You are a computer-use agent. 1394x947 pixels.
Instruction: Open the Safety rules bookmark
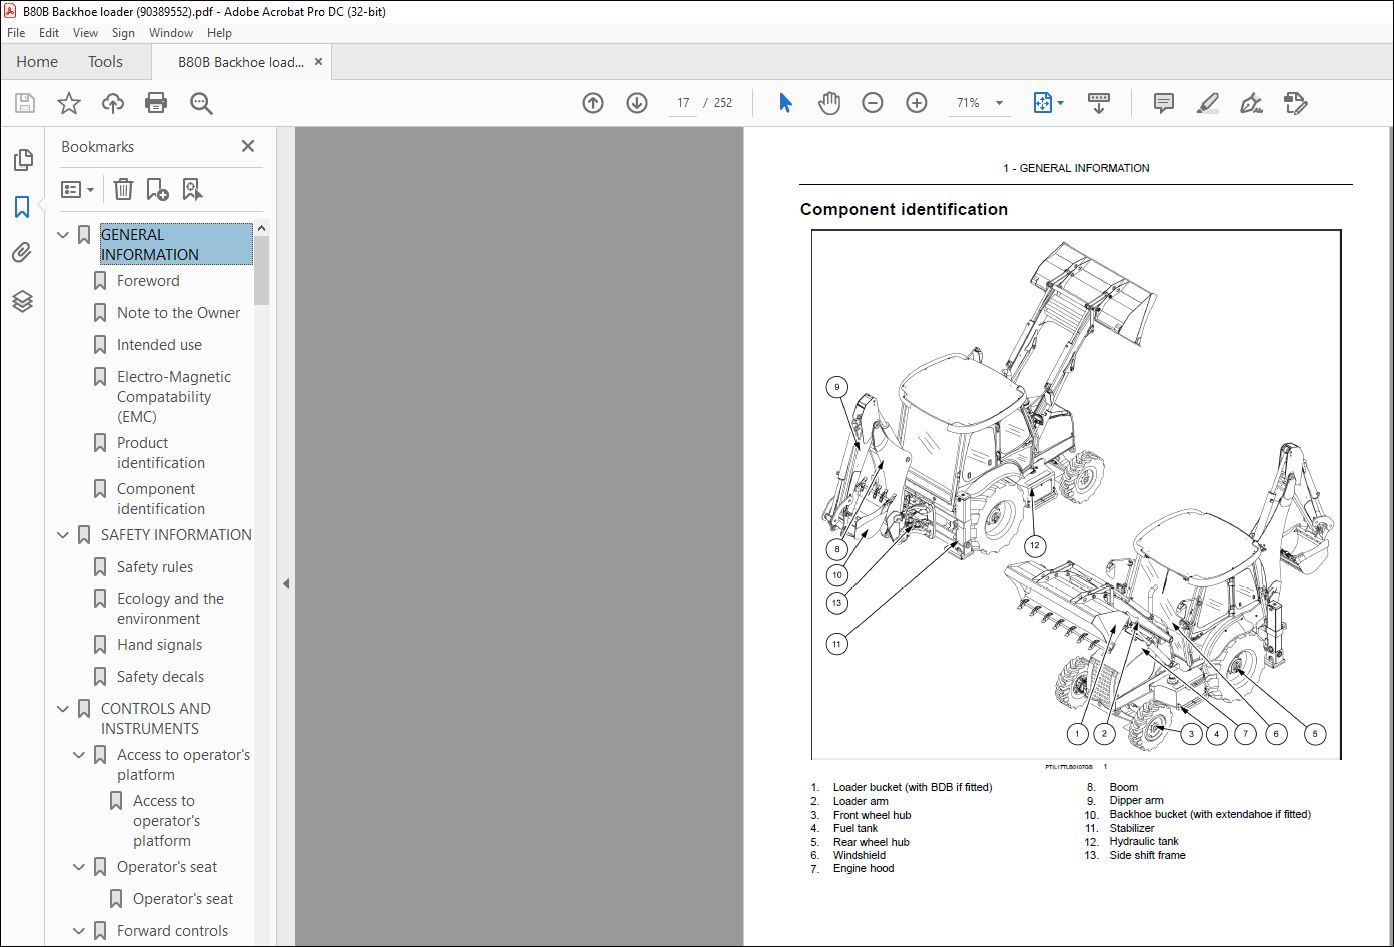click(x=155, y=567)
